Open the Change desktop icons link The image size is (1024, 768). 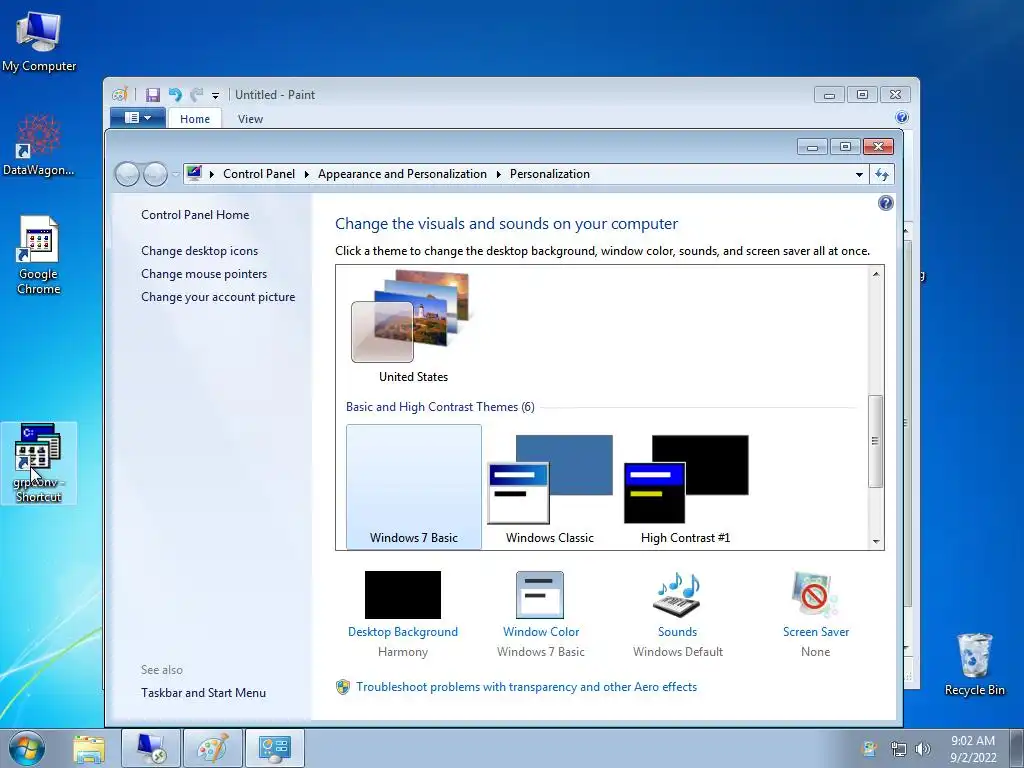coord(199,251)
